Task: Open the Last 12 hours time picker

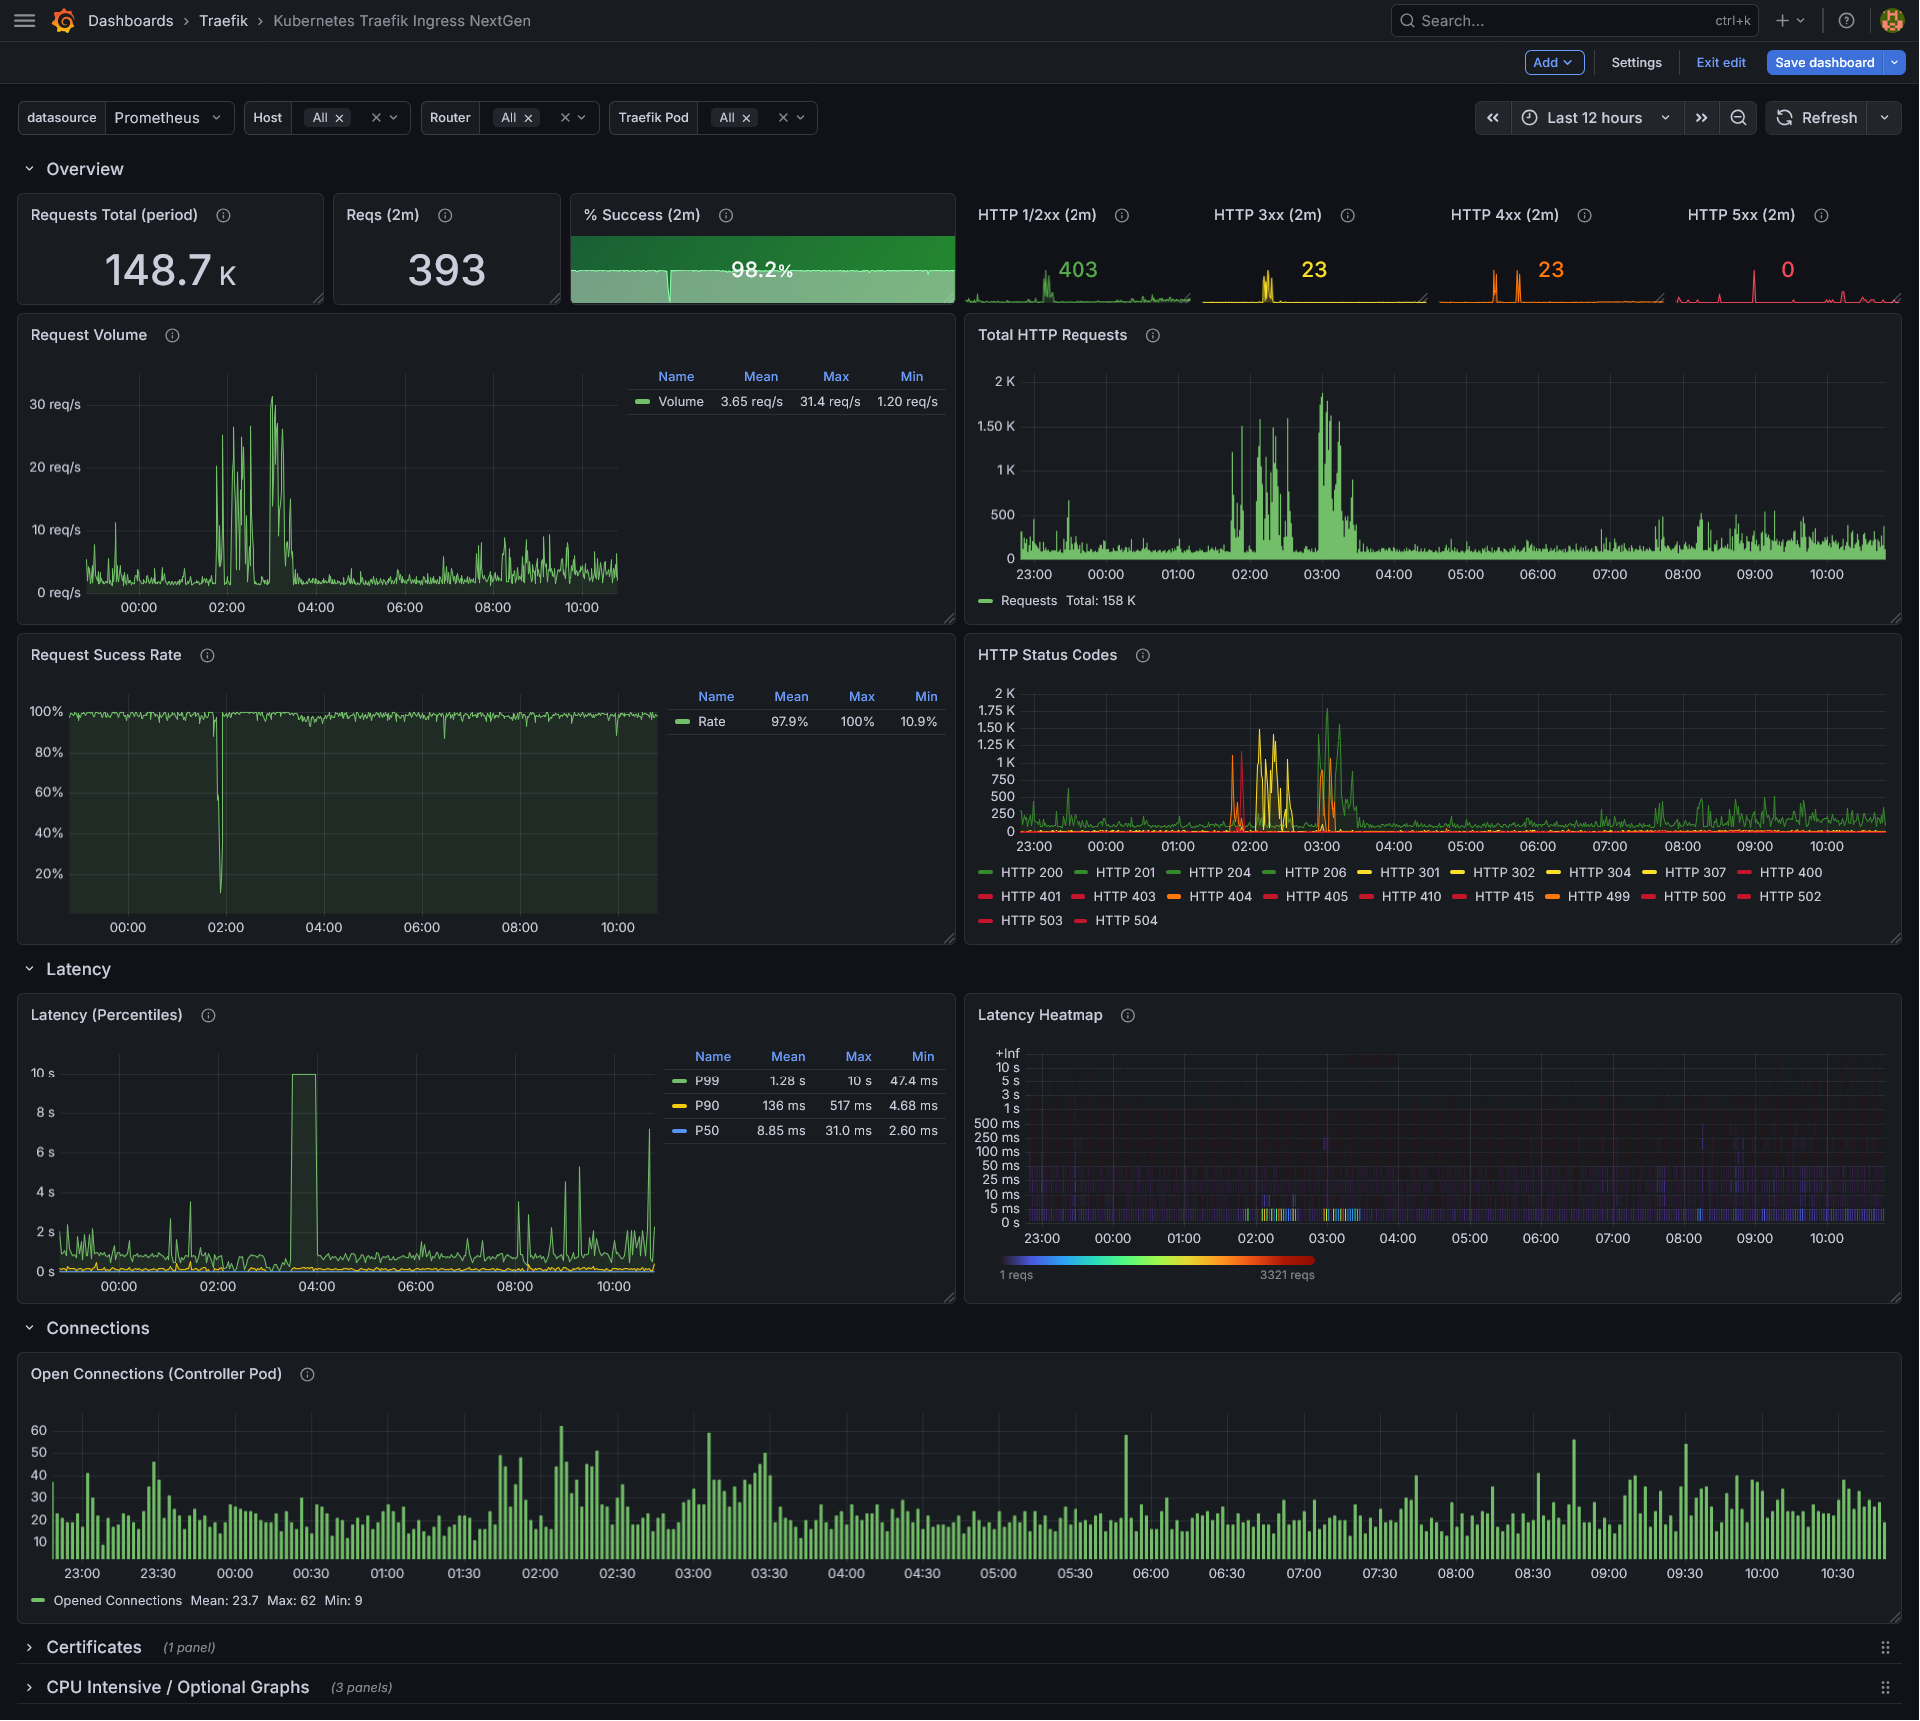Action: [1597, 118]
